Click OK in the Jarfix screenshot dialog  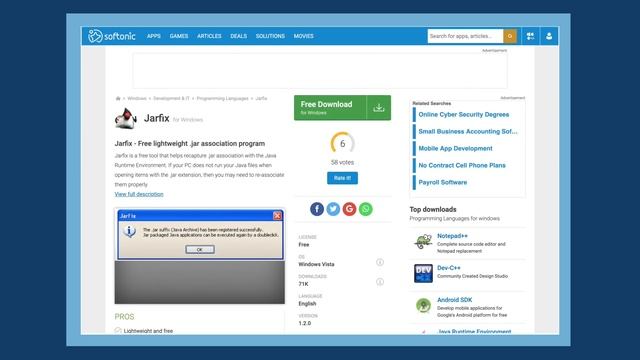pyautogui.click(x=200, y=249)
